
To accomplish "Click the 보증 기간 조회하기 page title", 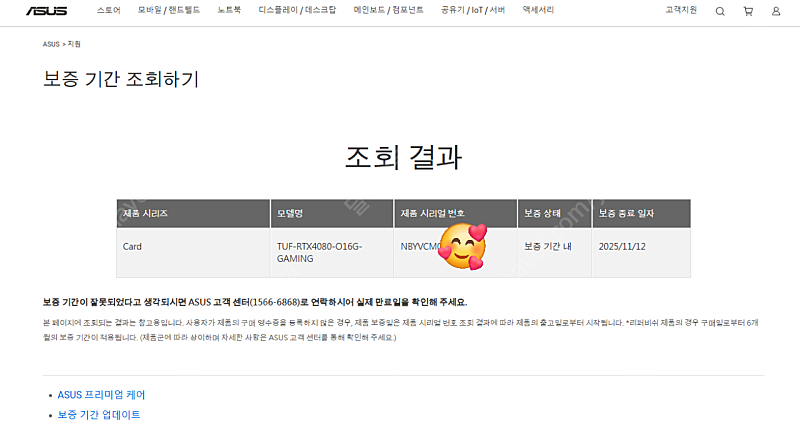I will 121,79.
